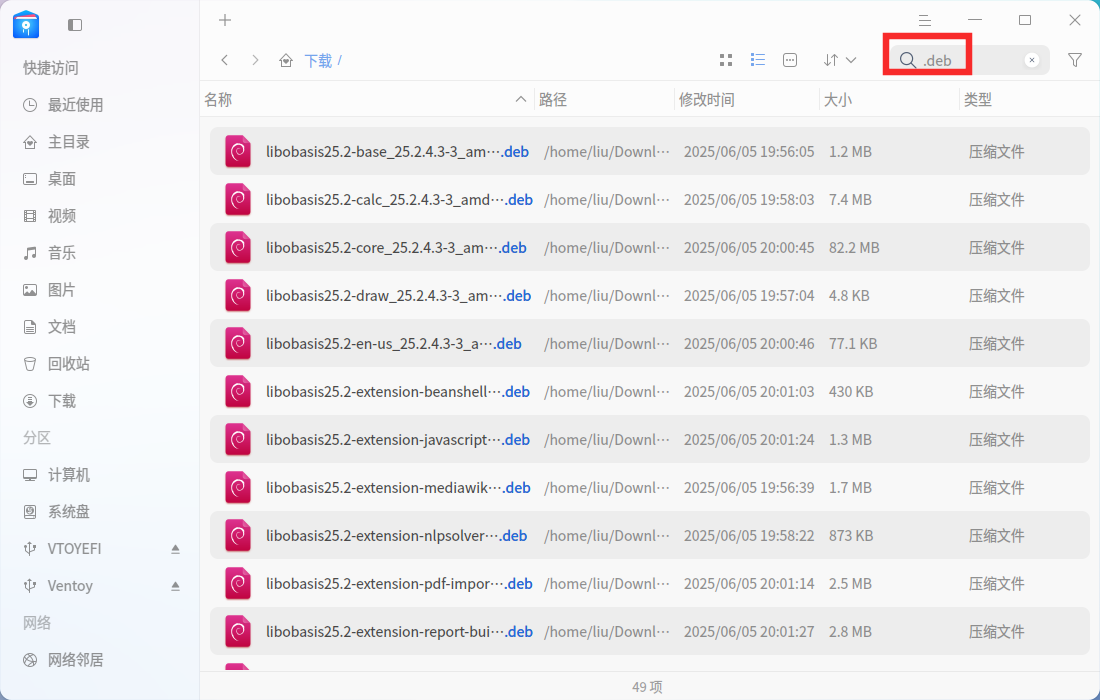Go back with the left arrow
This screenshot has height=700, width=1100.
(x=224, y=60)
